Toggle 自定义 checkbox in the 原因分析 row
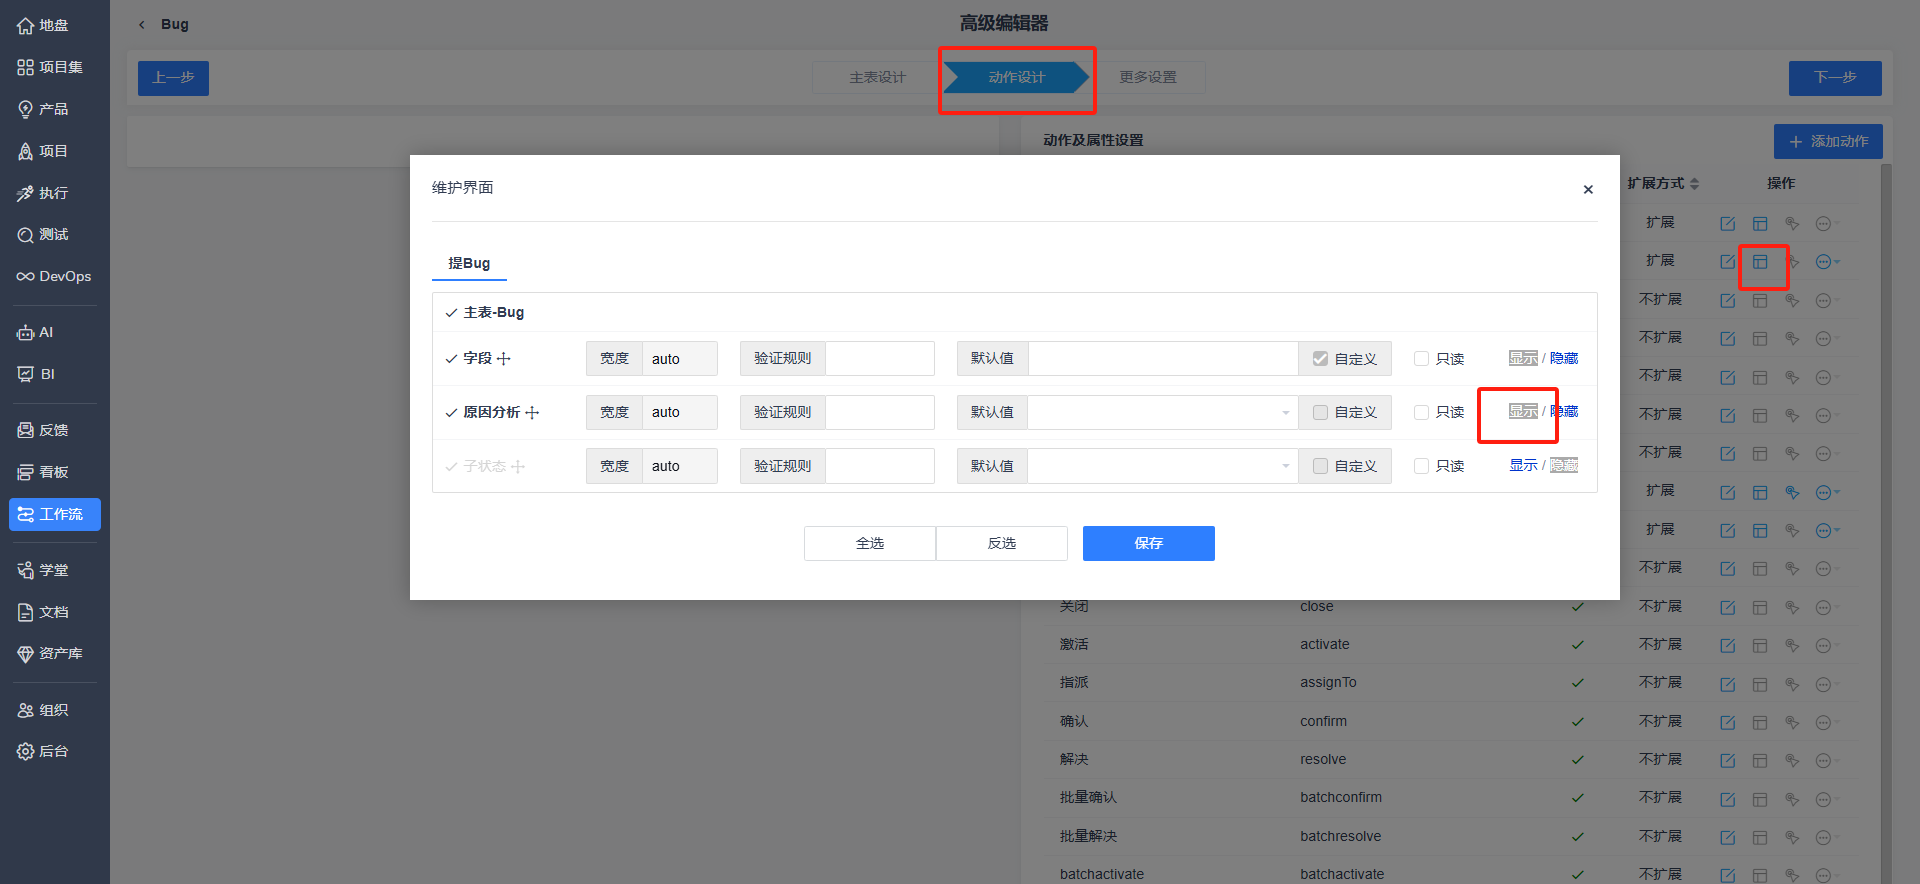Viewport: 1920px width, 884px height. point(1320,412)
